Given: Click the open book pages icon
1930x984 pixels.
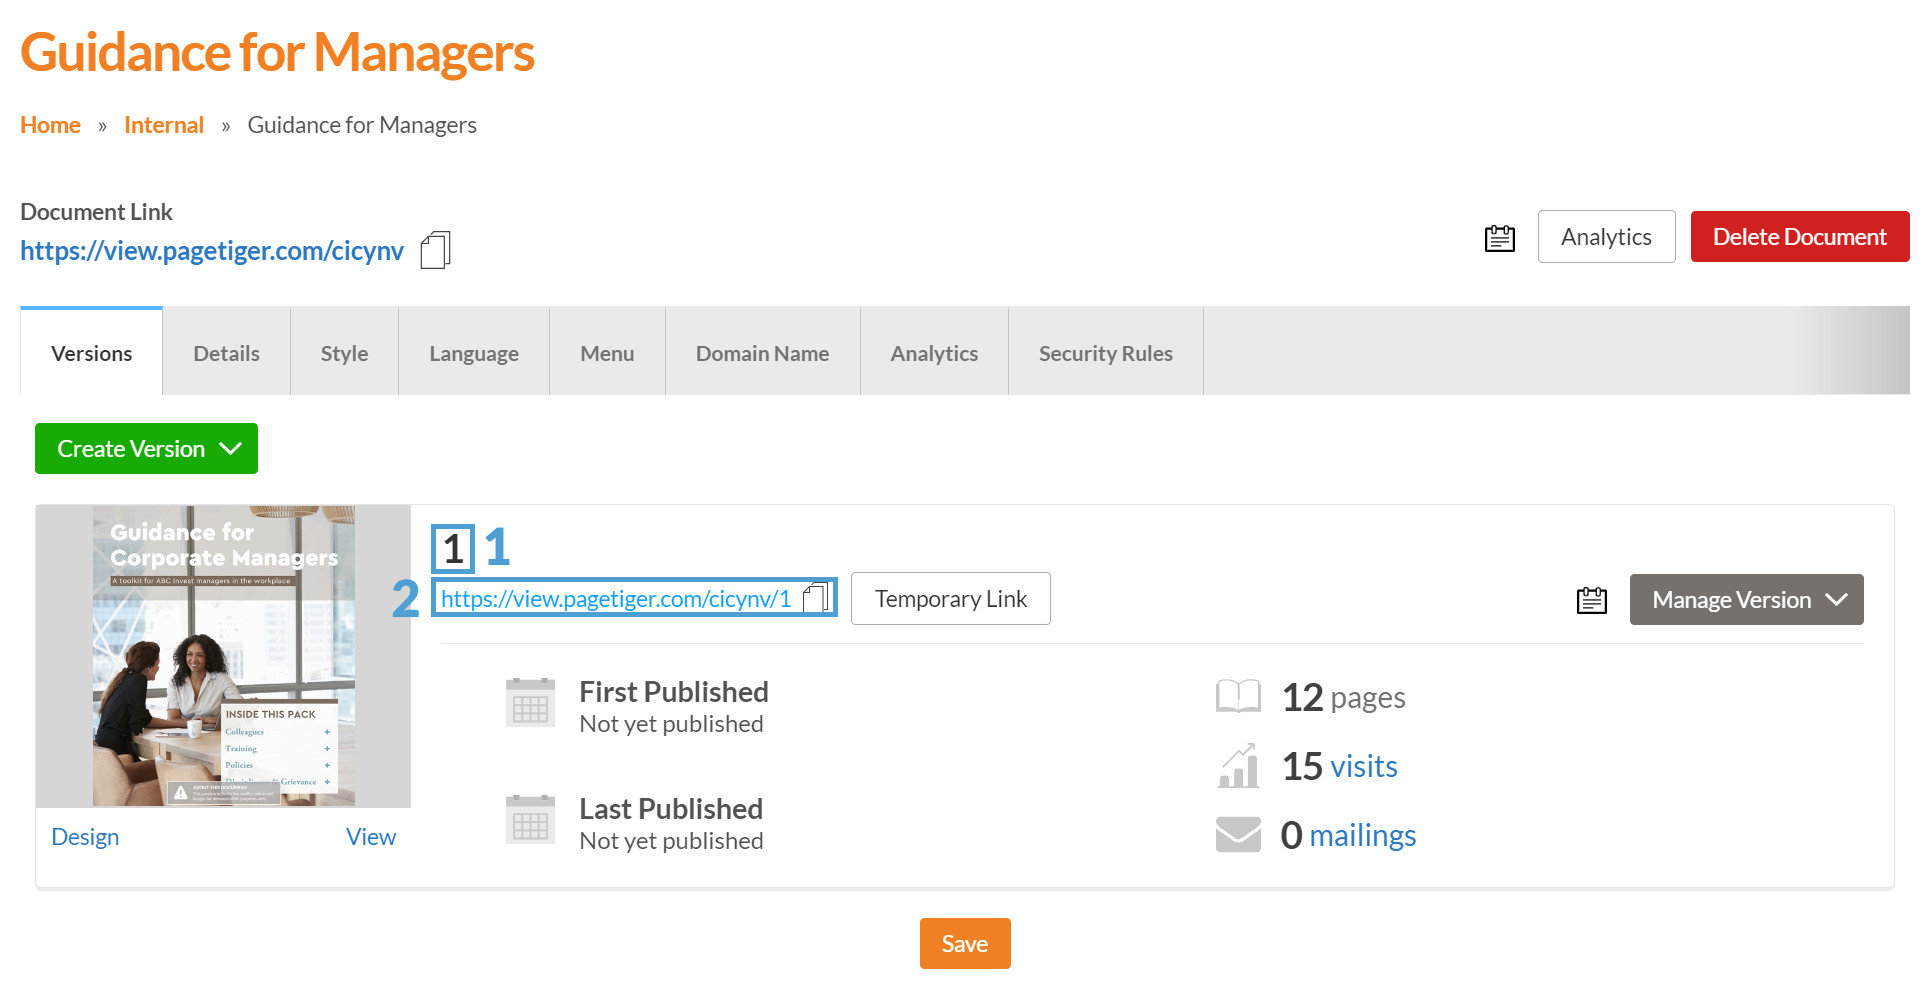Looking at the screenshot, I should (1238, 697).
